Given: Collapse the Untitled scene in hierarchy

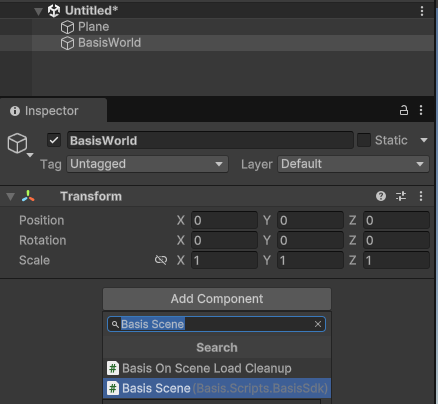Looking at the screenshot, I should pos(39,11).
